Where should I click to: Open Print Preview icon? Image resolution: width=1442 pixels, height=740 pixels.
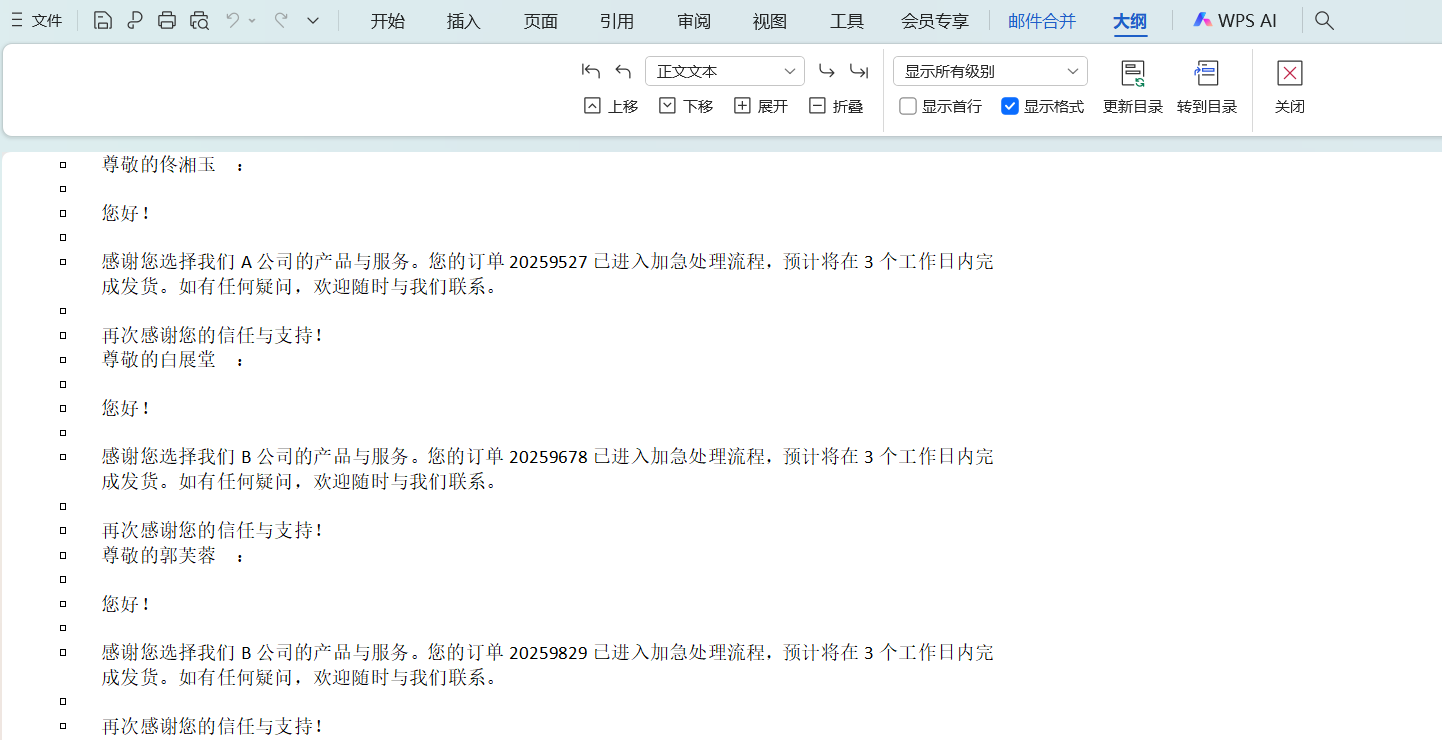(x=199, y=20)
